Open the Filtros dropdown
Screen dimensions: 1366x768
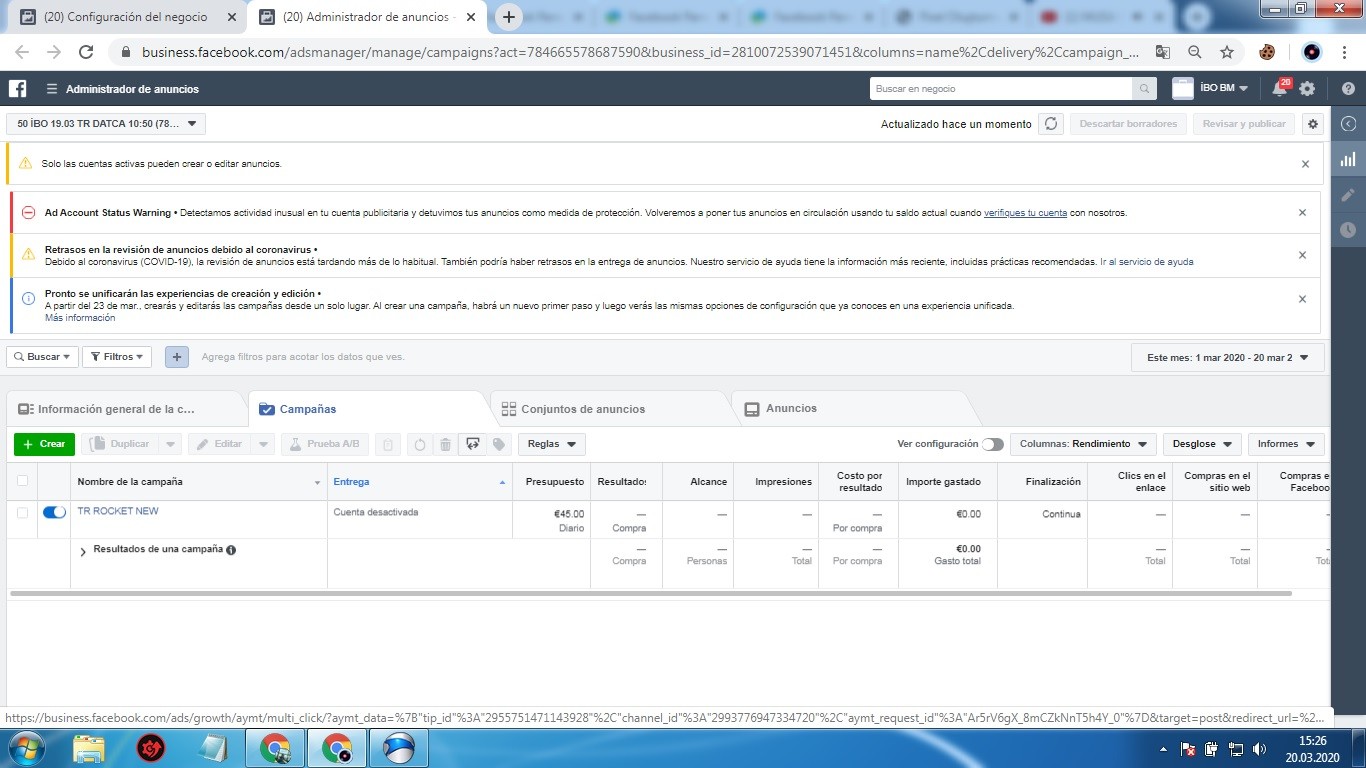tap(116, 357)
